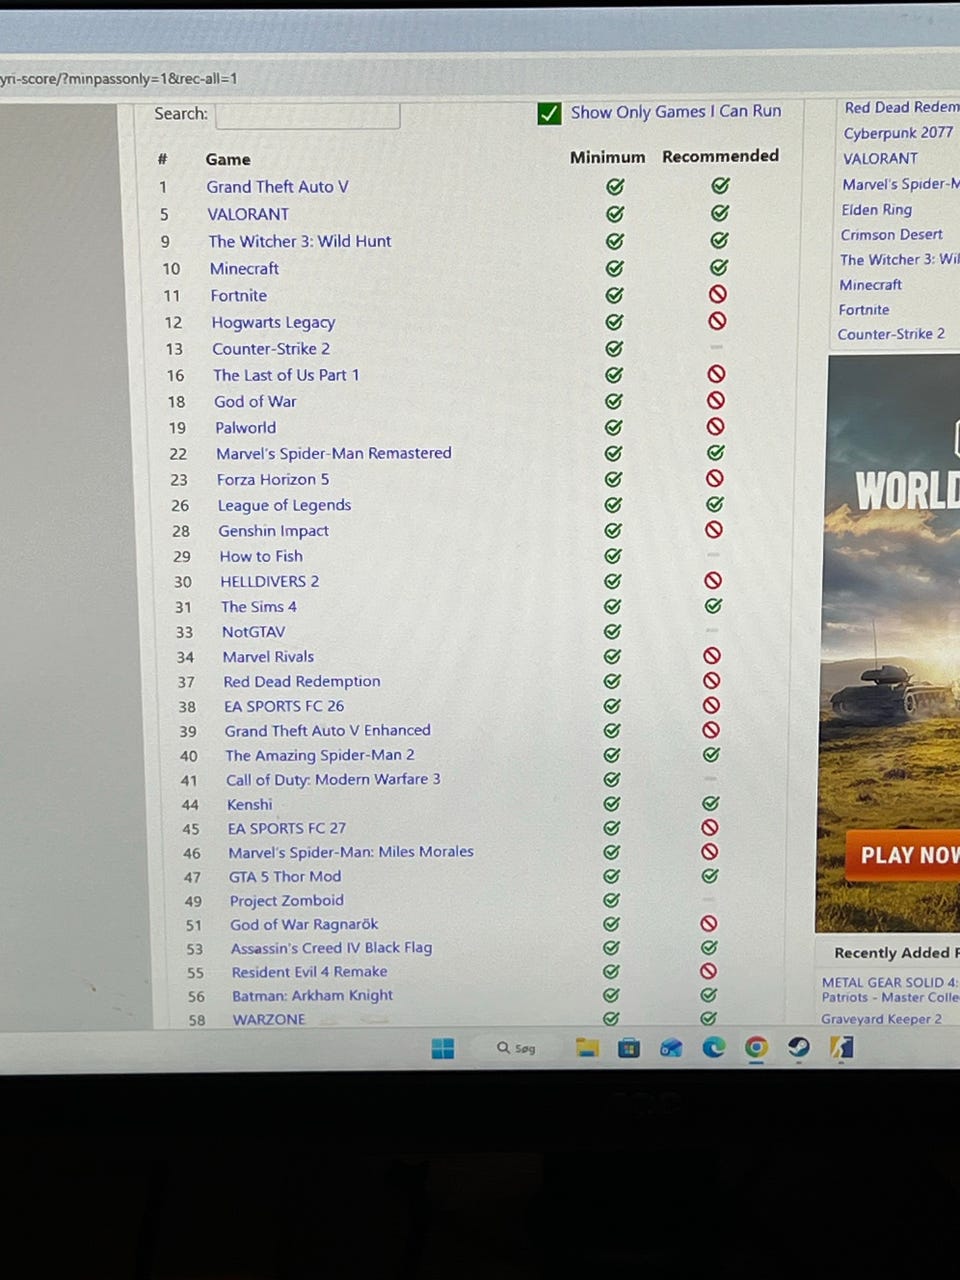Select Cyberpunk 2077 in the sidebar list

pos(898,133)
